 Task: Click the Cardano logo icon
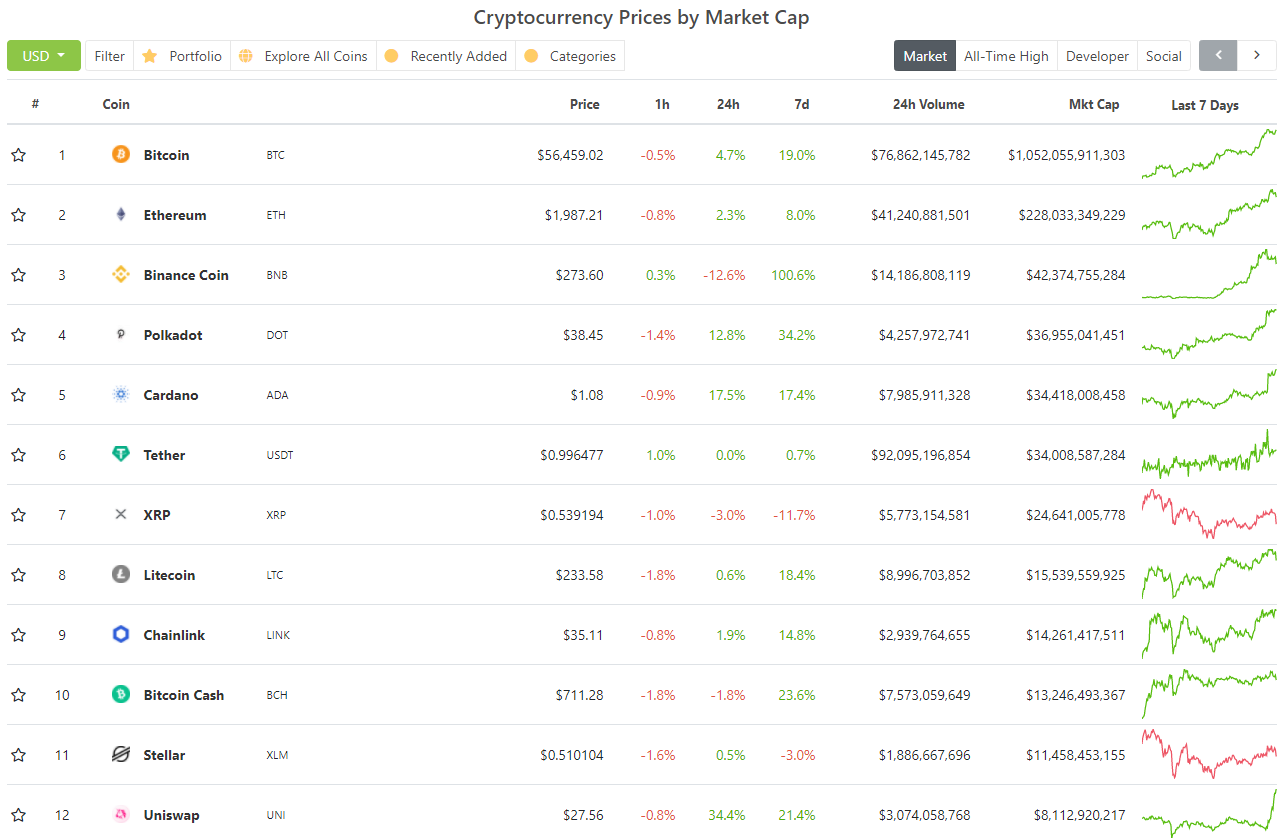coord(121,395)
